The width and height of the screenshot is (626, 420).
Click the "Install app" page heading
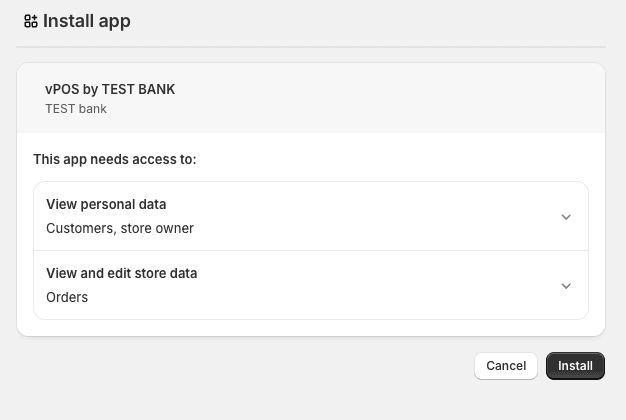[87, 21]
